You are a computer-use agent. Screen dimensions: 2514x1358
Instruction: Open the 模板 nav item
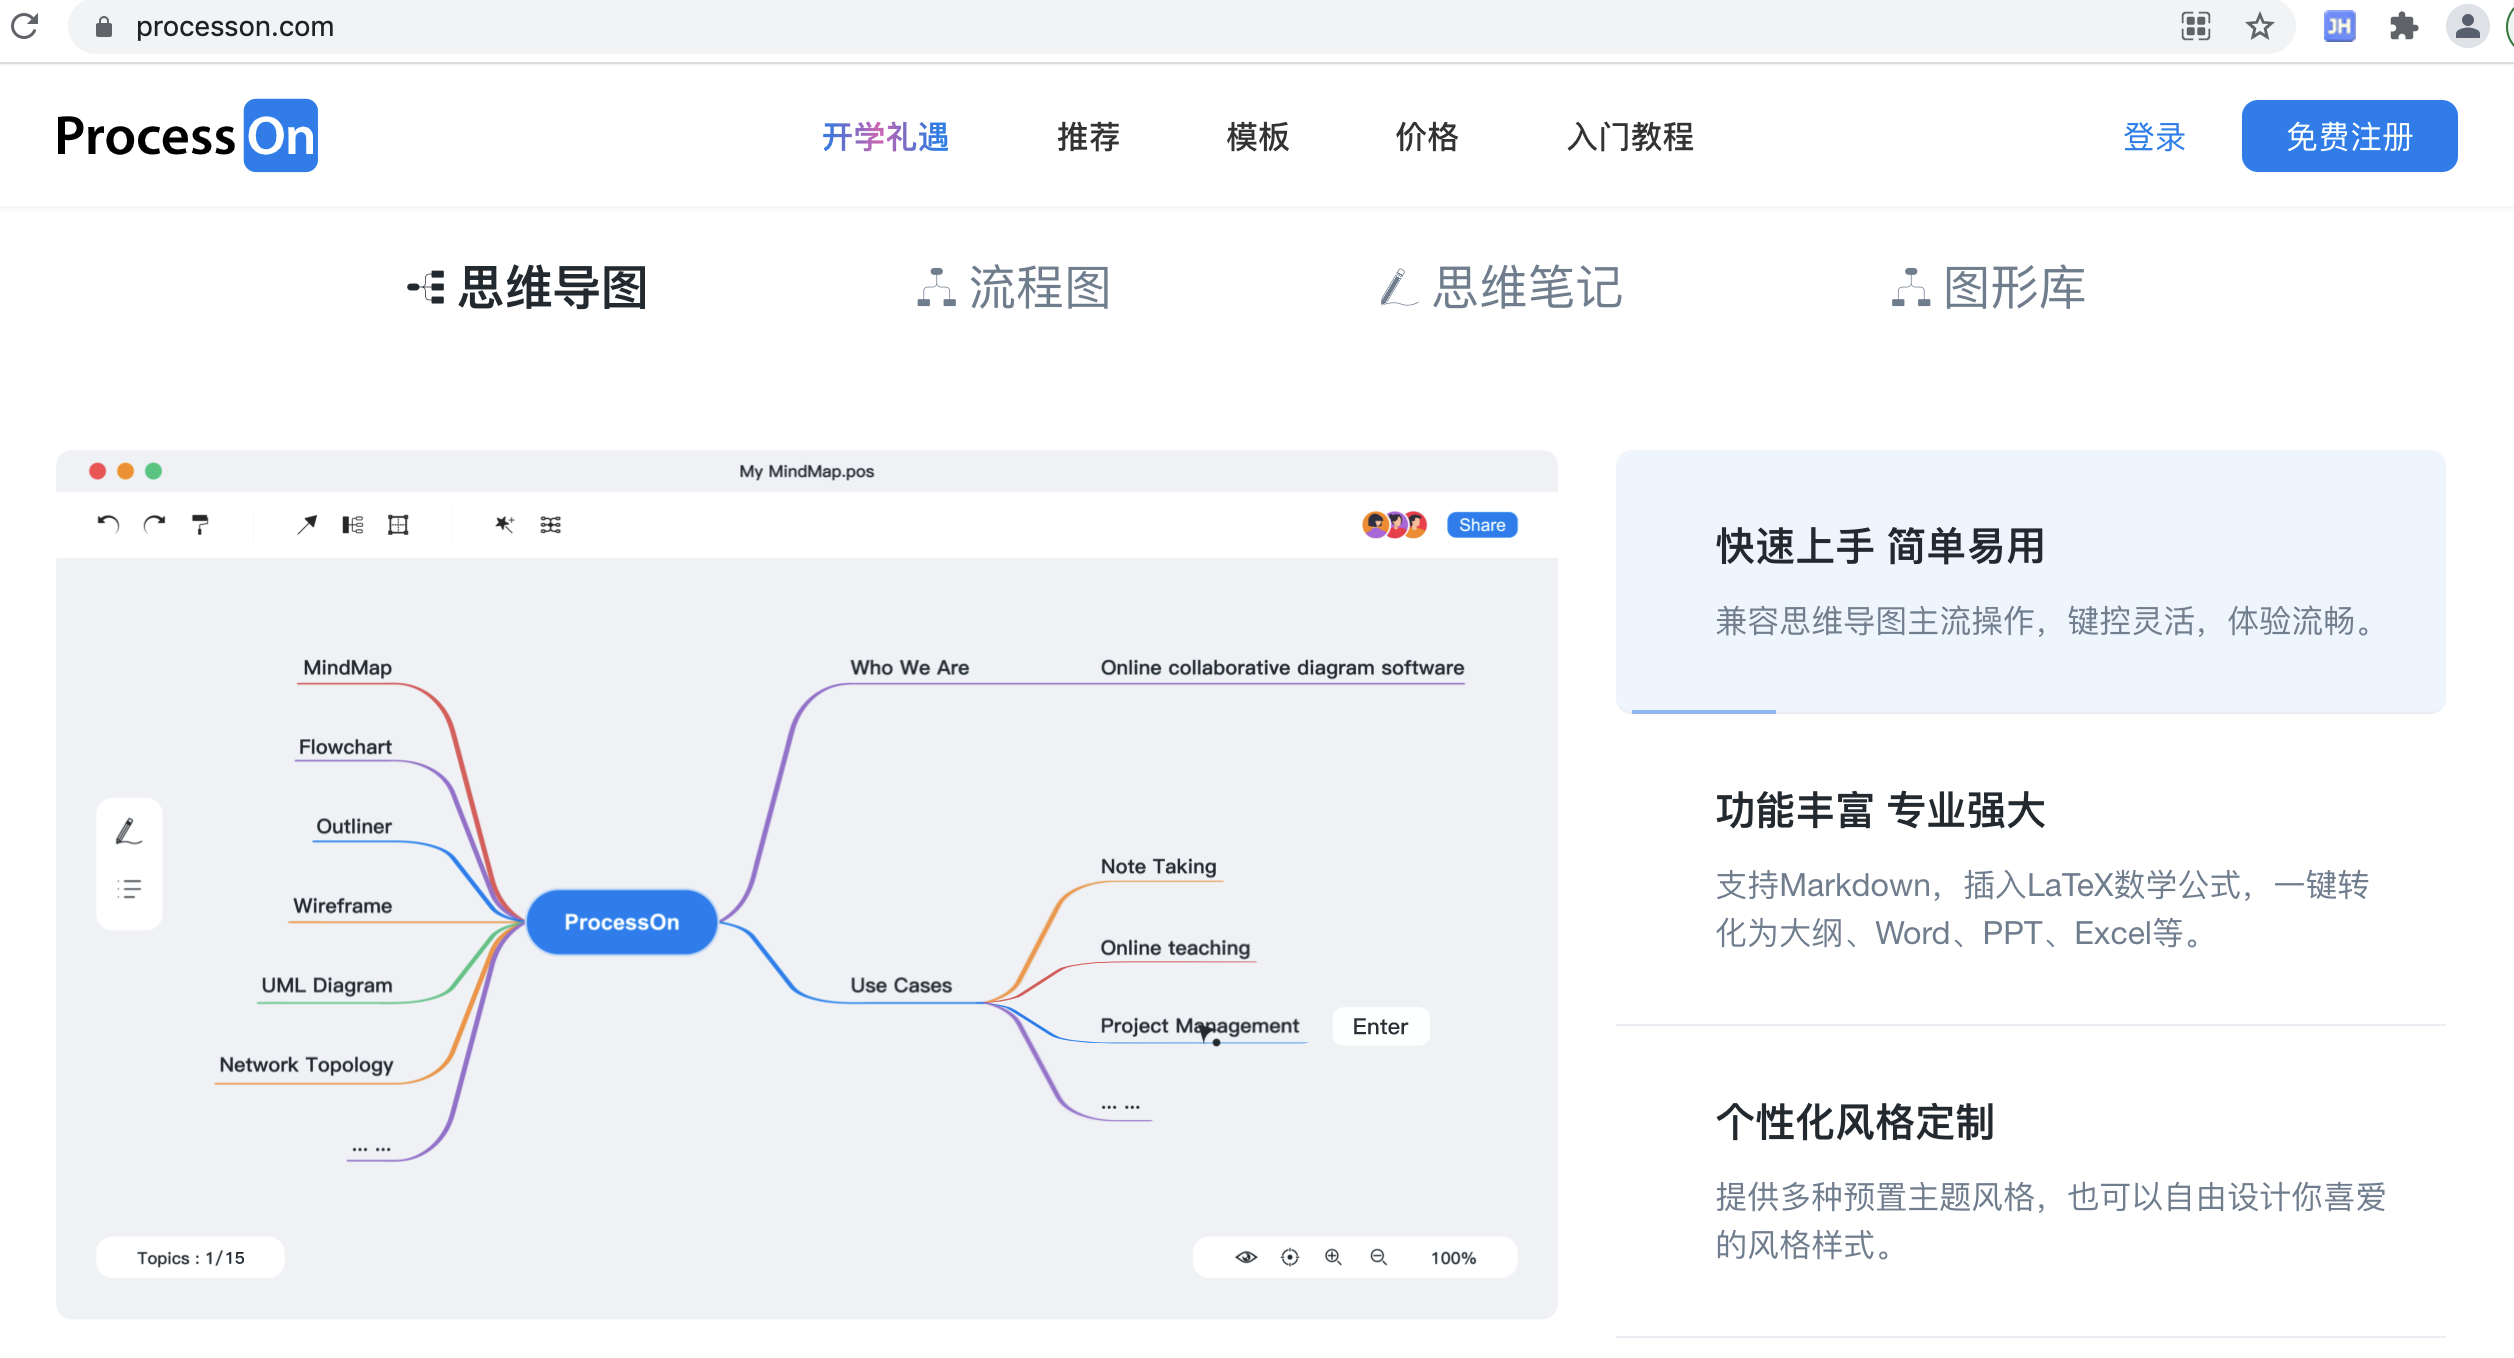click(1258, 137)
